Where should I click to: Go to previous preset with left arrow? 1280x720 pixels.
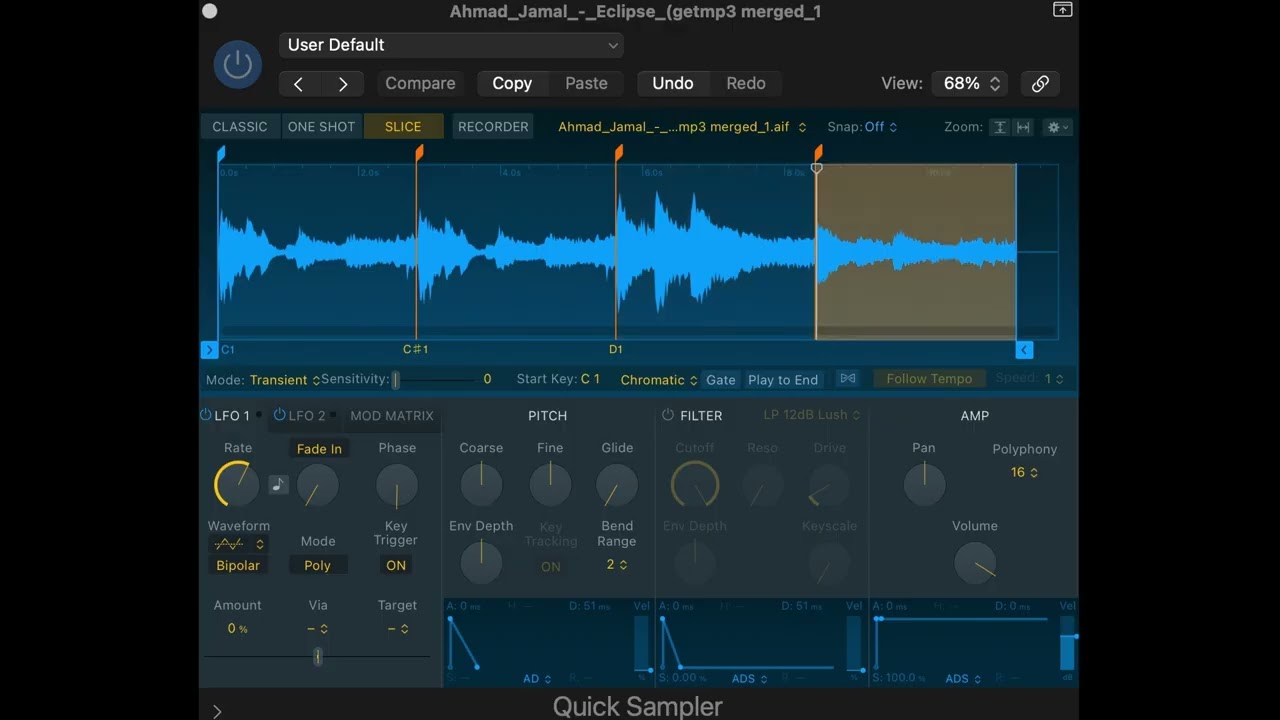(298, 84)
